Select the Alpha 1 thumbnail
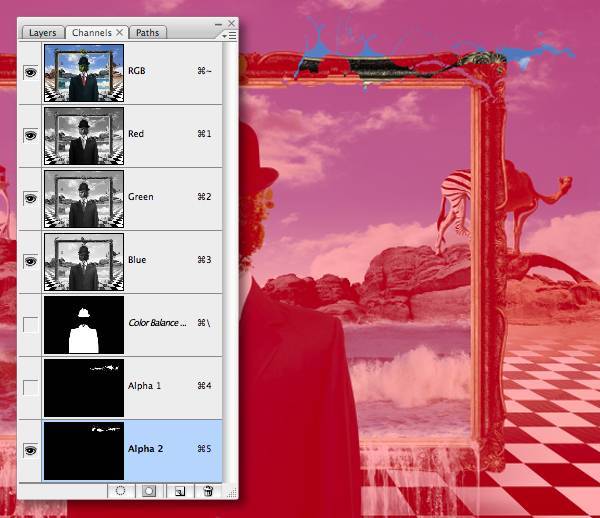 [x=84, y=388]
